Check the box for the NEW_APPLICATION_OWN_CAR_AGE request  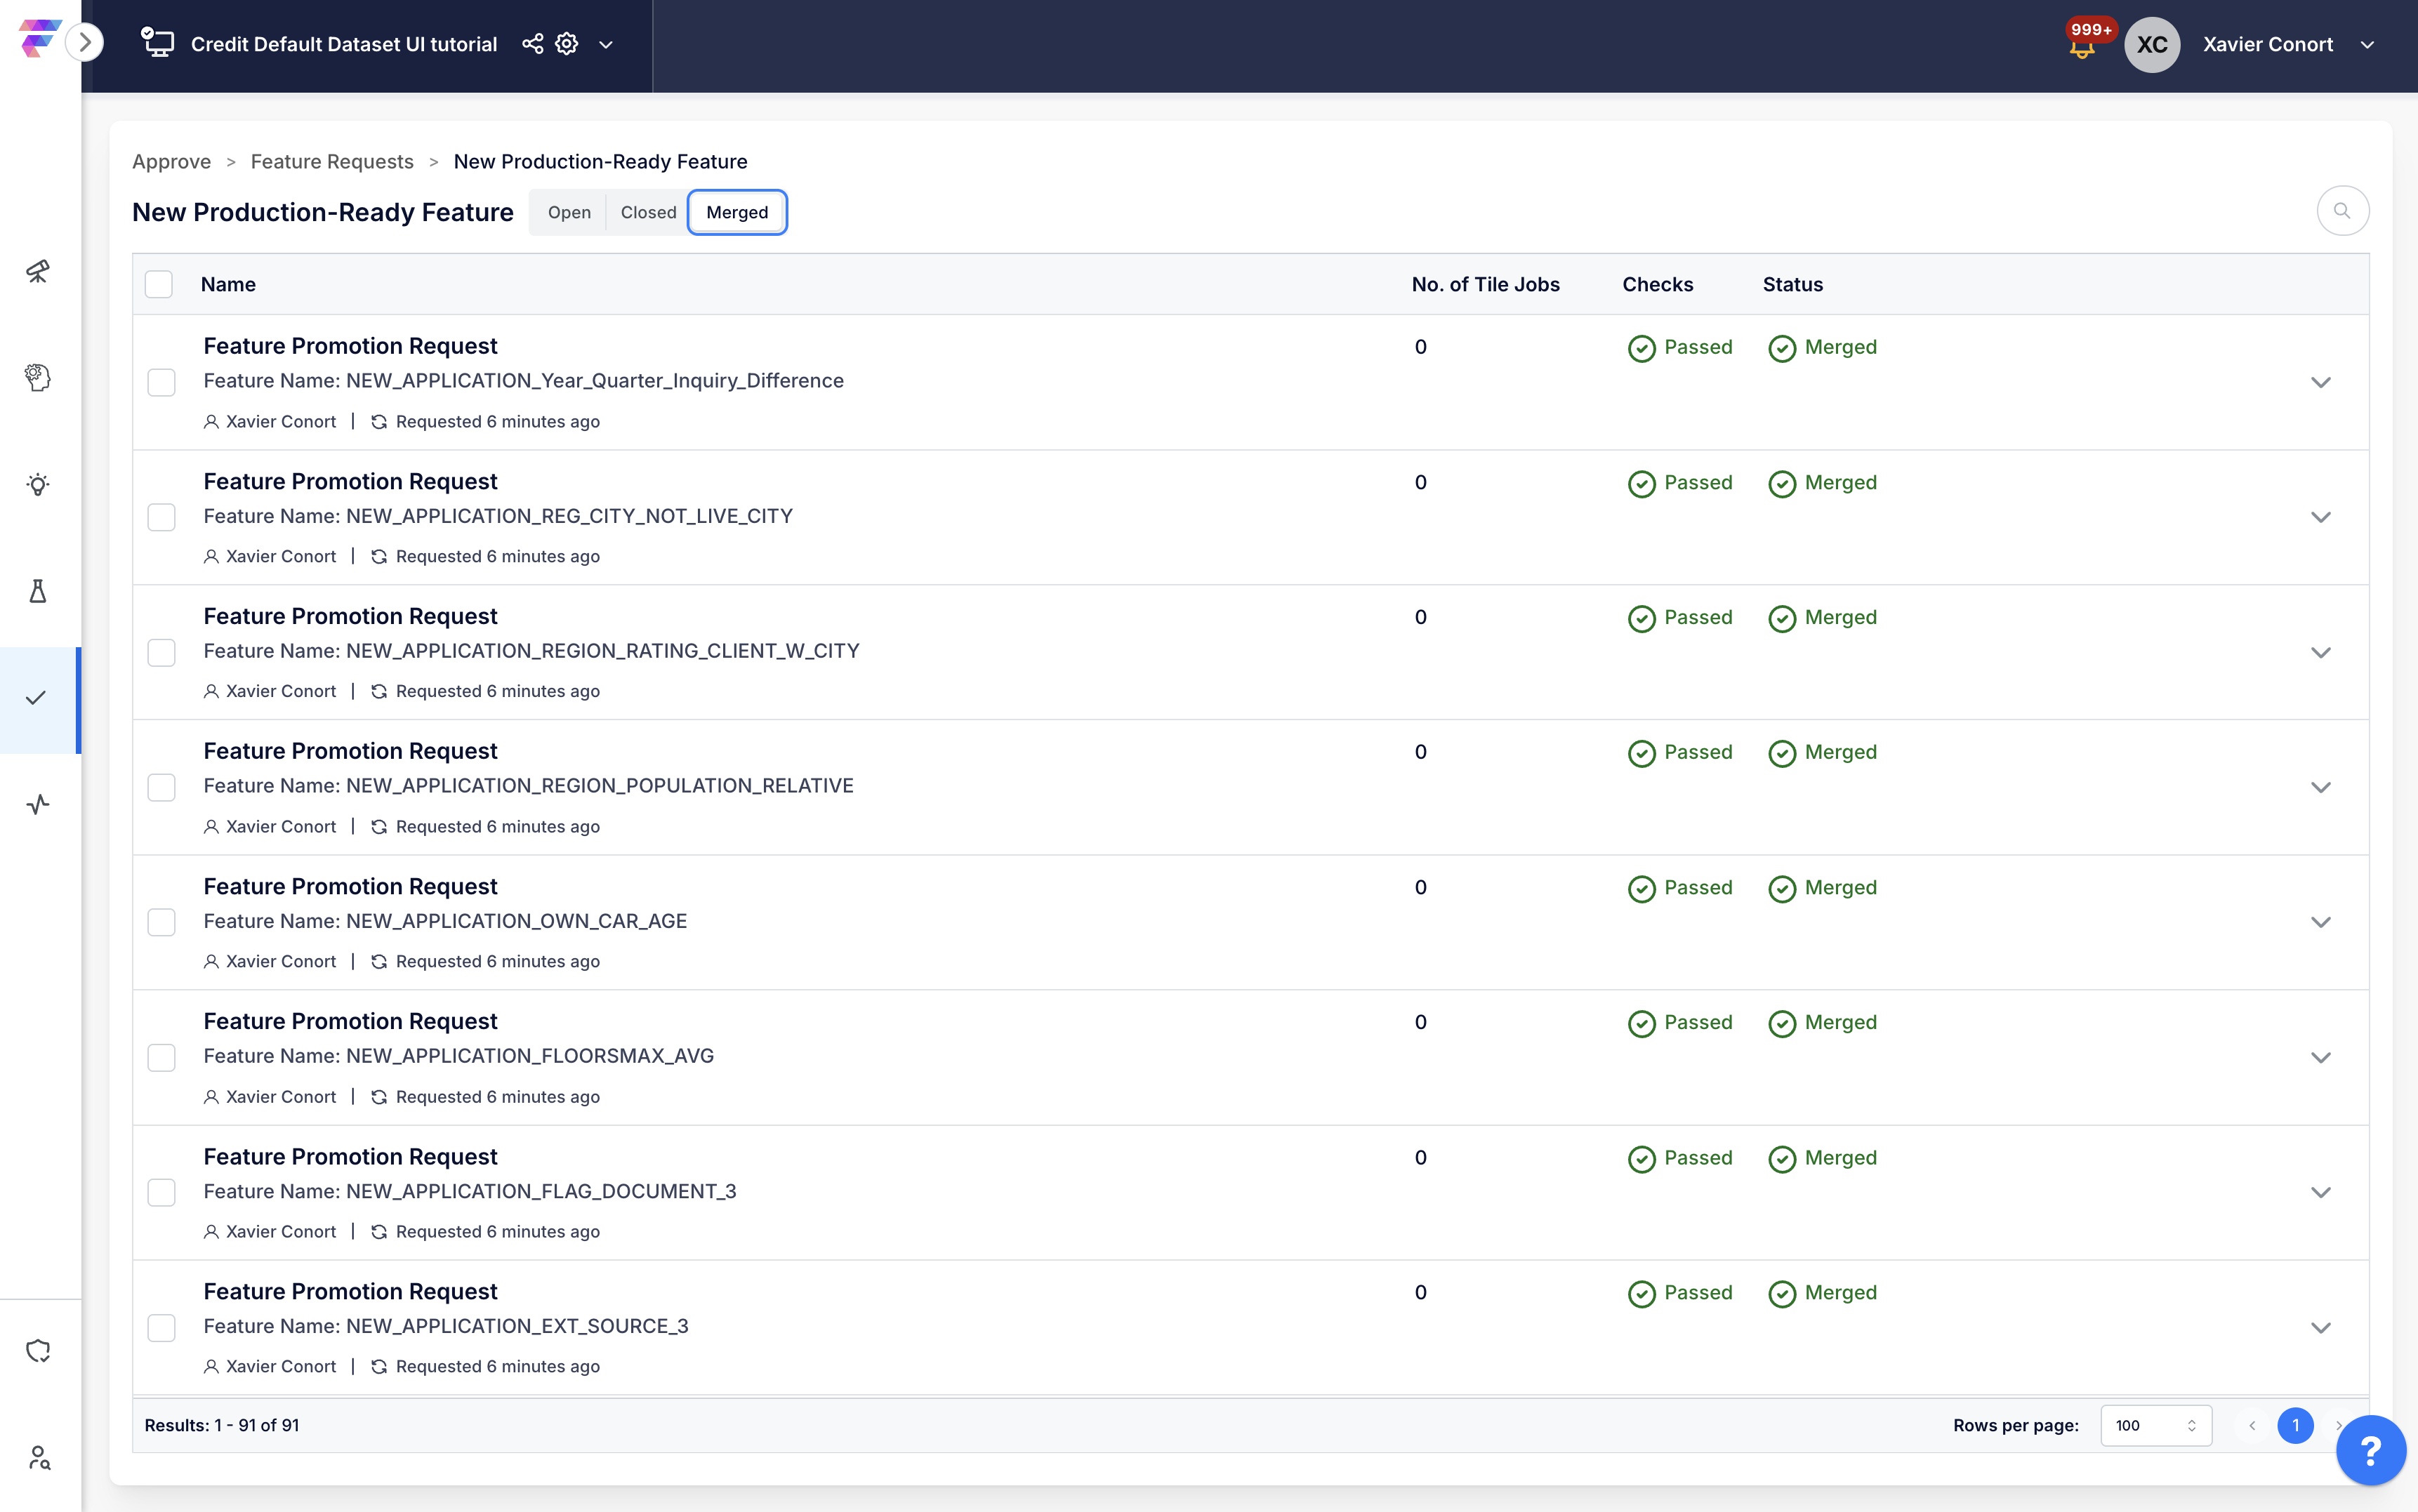(x=161, y=922)
